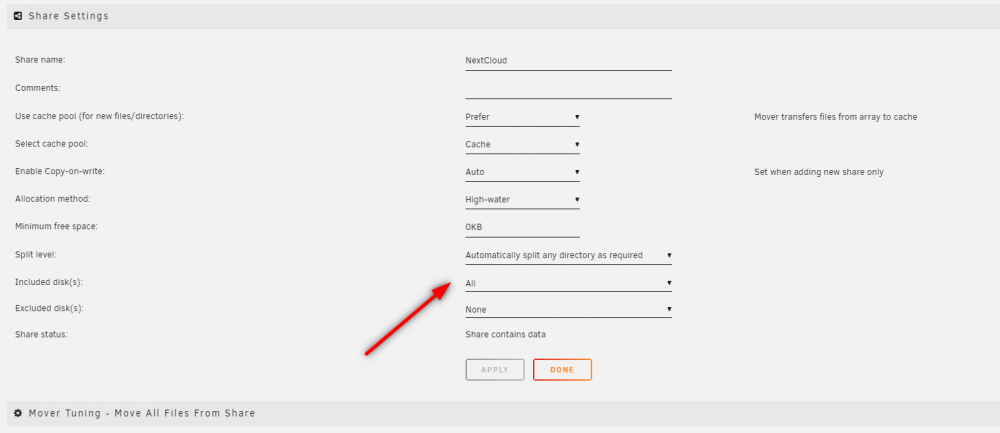
Task: Click the Mover Tuning section title
Action: pos(142,413)
